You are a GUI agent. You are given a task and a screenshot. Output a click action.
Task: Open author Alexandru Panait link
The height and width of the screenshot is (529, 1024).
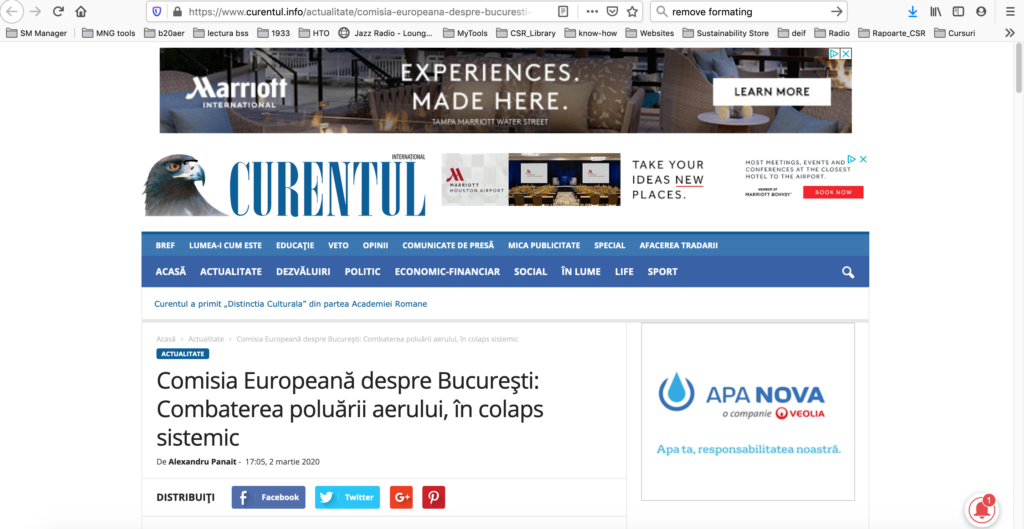pyautogui.click(x=203, y=462)
